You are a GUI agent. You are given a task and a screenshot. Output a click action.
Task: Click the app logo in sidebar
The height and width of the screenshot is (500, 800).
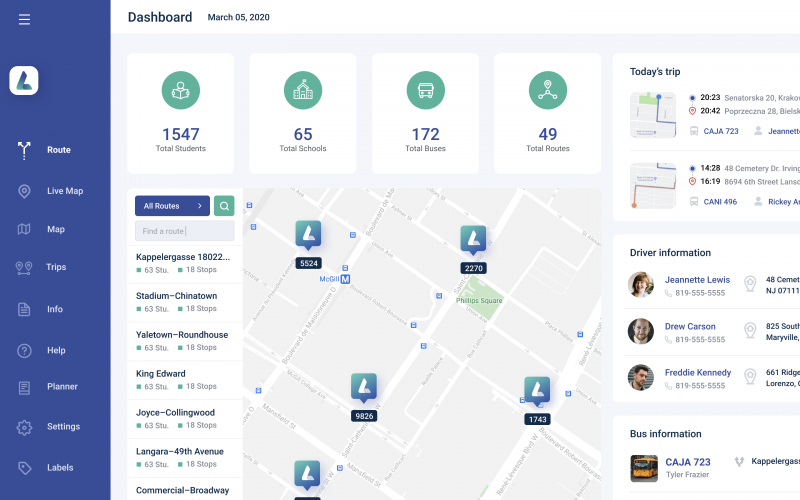click(x=23, y=80)
